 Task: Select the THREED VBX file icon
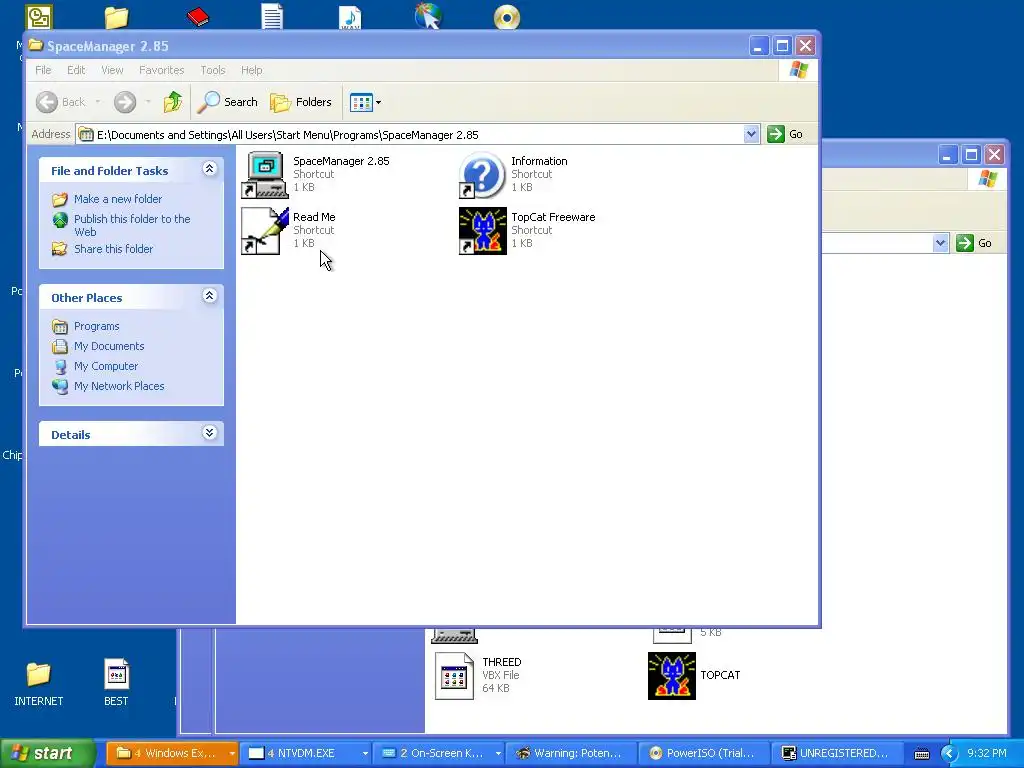[455, 676]
